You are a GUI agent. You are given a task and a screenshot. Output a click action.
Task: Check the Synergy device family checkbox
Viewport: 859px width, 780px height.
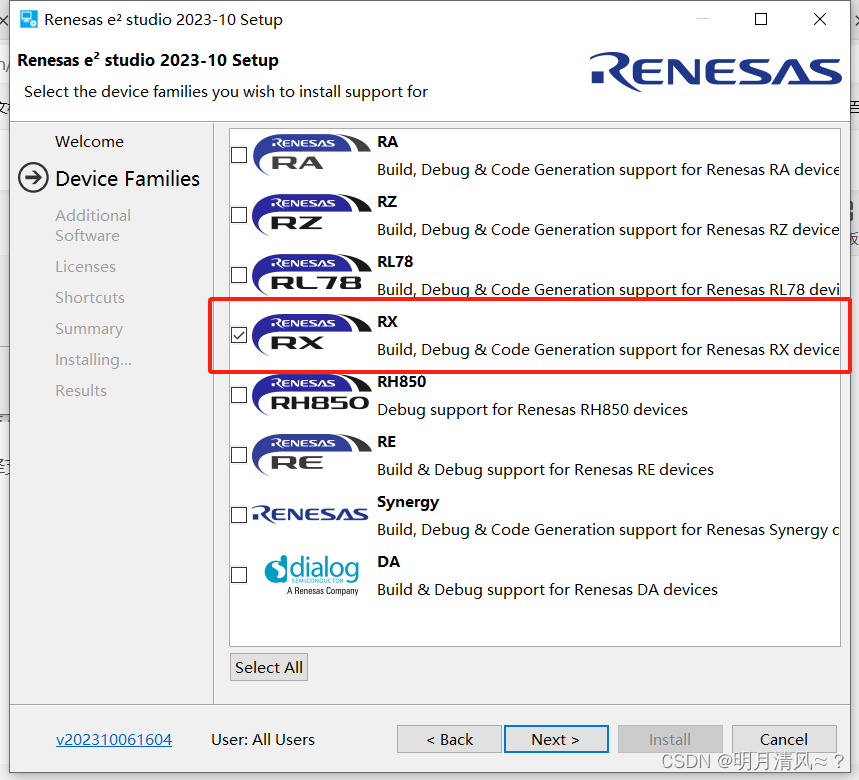tap(239, 515)
